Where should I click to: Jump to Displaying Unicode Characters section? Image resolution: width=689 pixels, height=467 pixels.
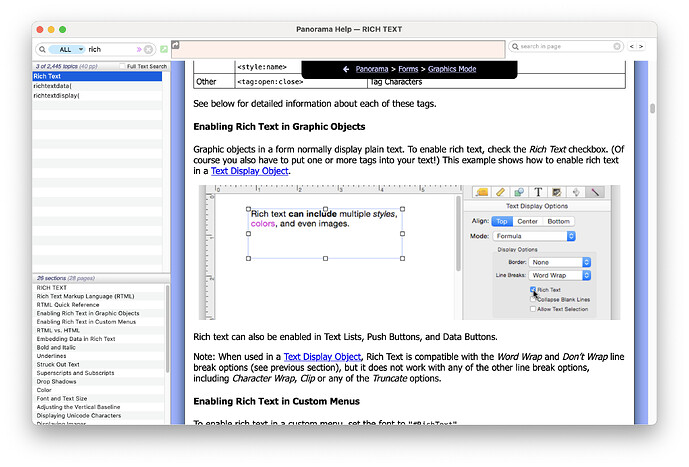tap(79, 416)
